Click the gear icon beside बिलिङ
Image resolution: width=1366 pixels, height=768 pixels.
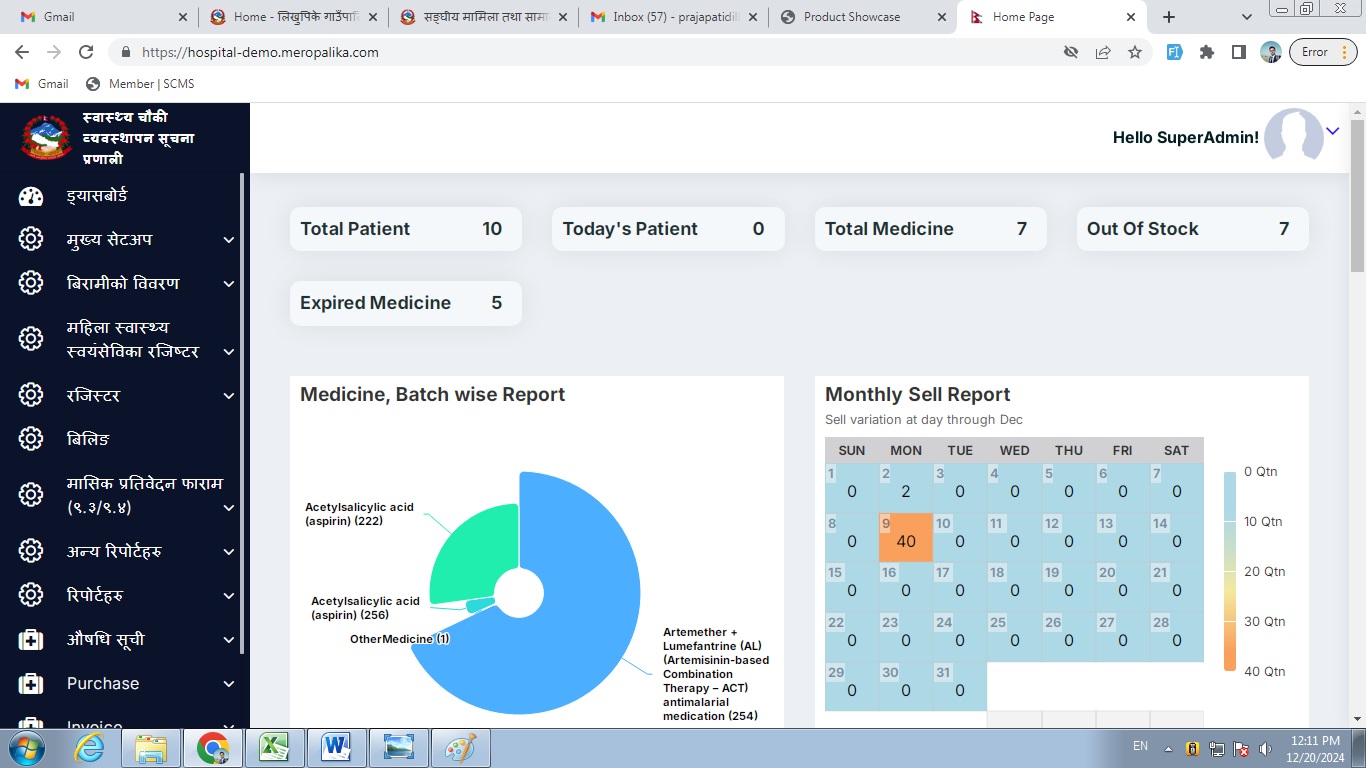[31, 439]
